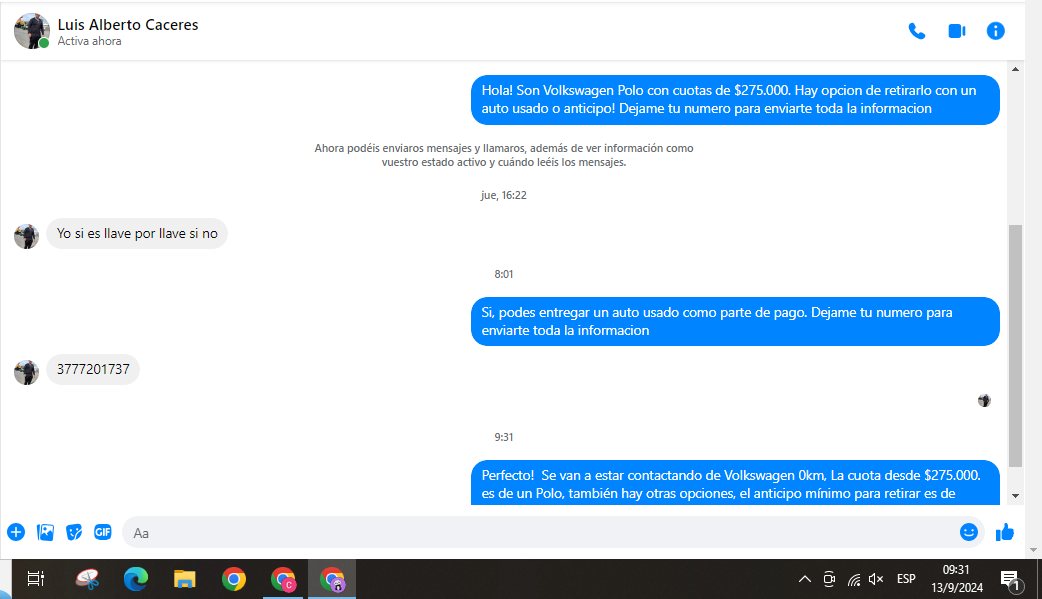
Task: Open the Snipping Tool from the taskbar
Action: point(87,579)
